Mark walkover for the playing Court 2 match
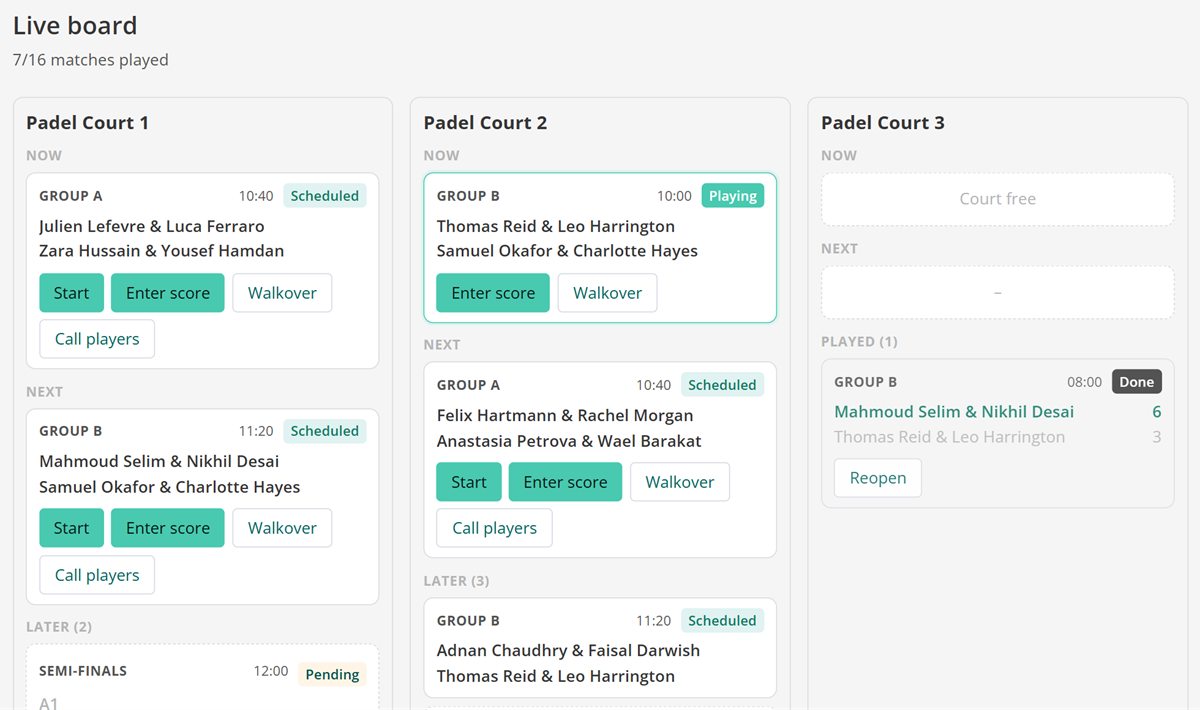The width and height of the screenshot is (1200, 710). [x=607, y=293]
